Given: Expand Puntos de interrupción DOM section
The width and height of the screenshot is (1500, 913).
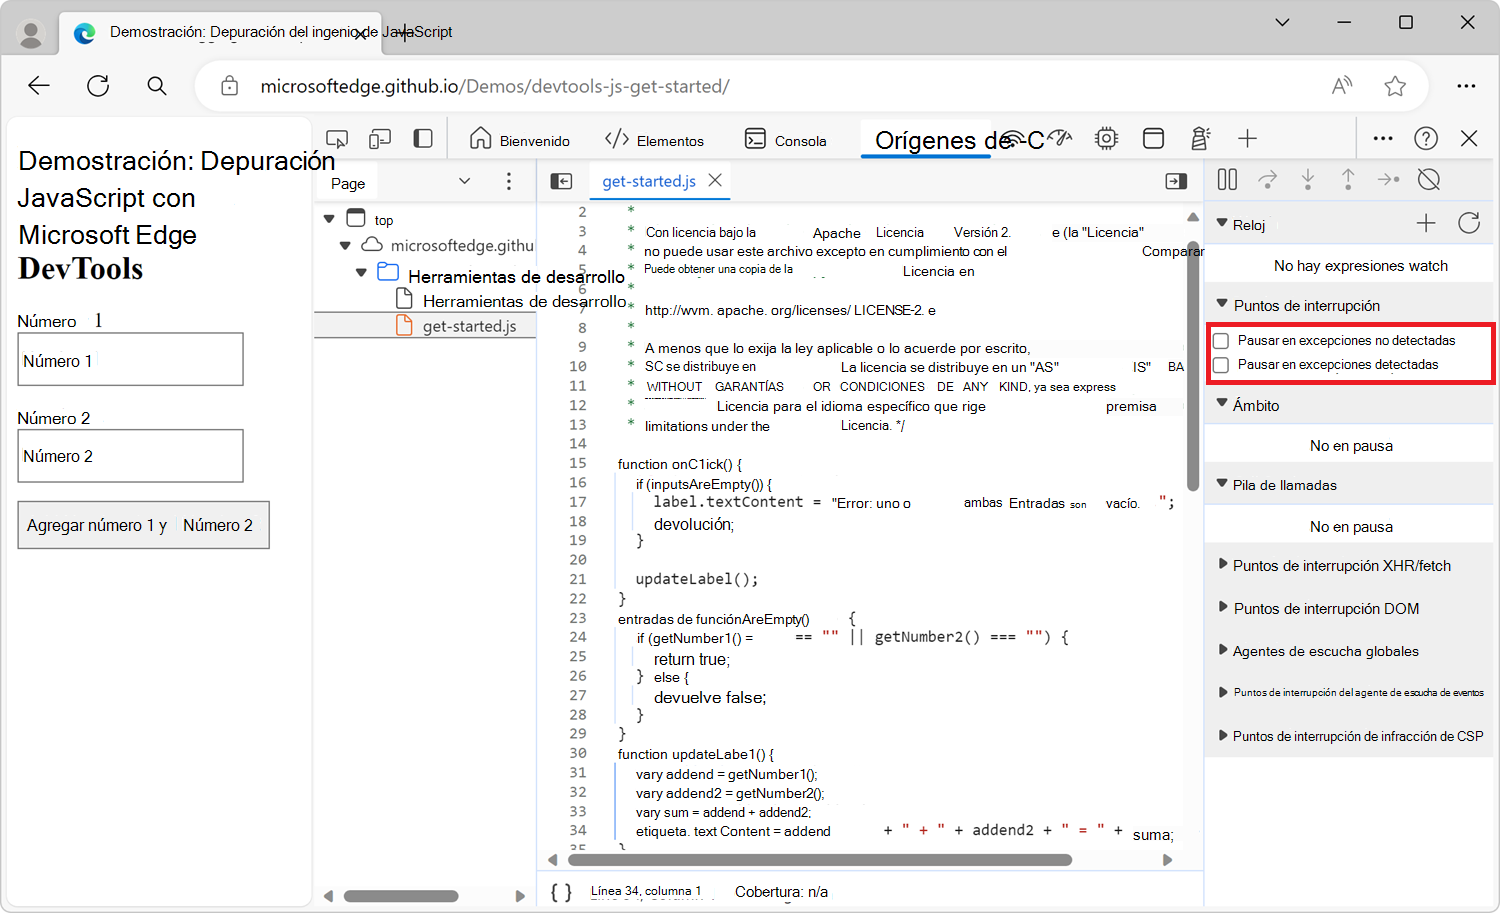Looking at the screenshot, I should click(1222, 607).
